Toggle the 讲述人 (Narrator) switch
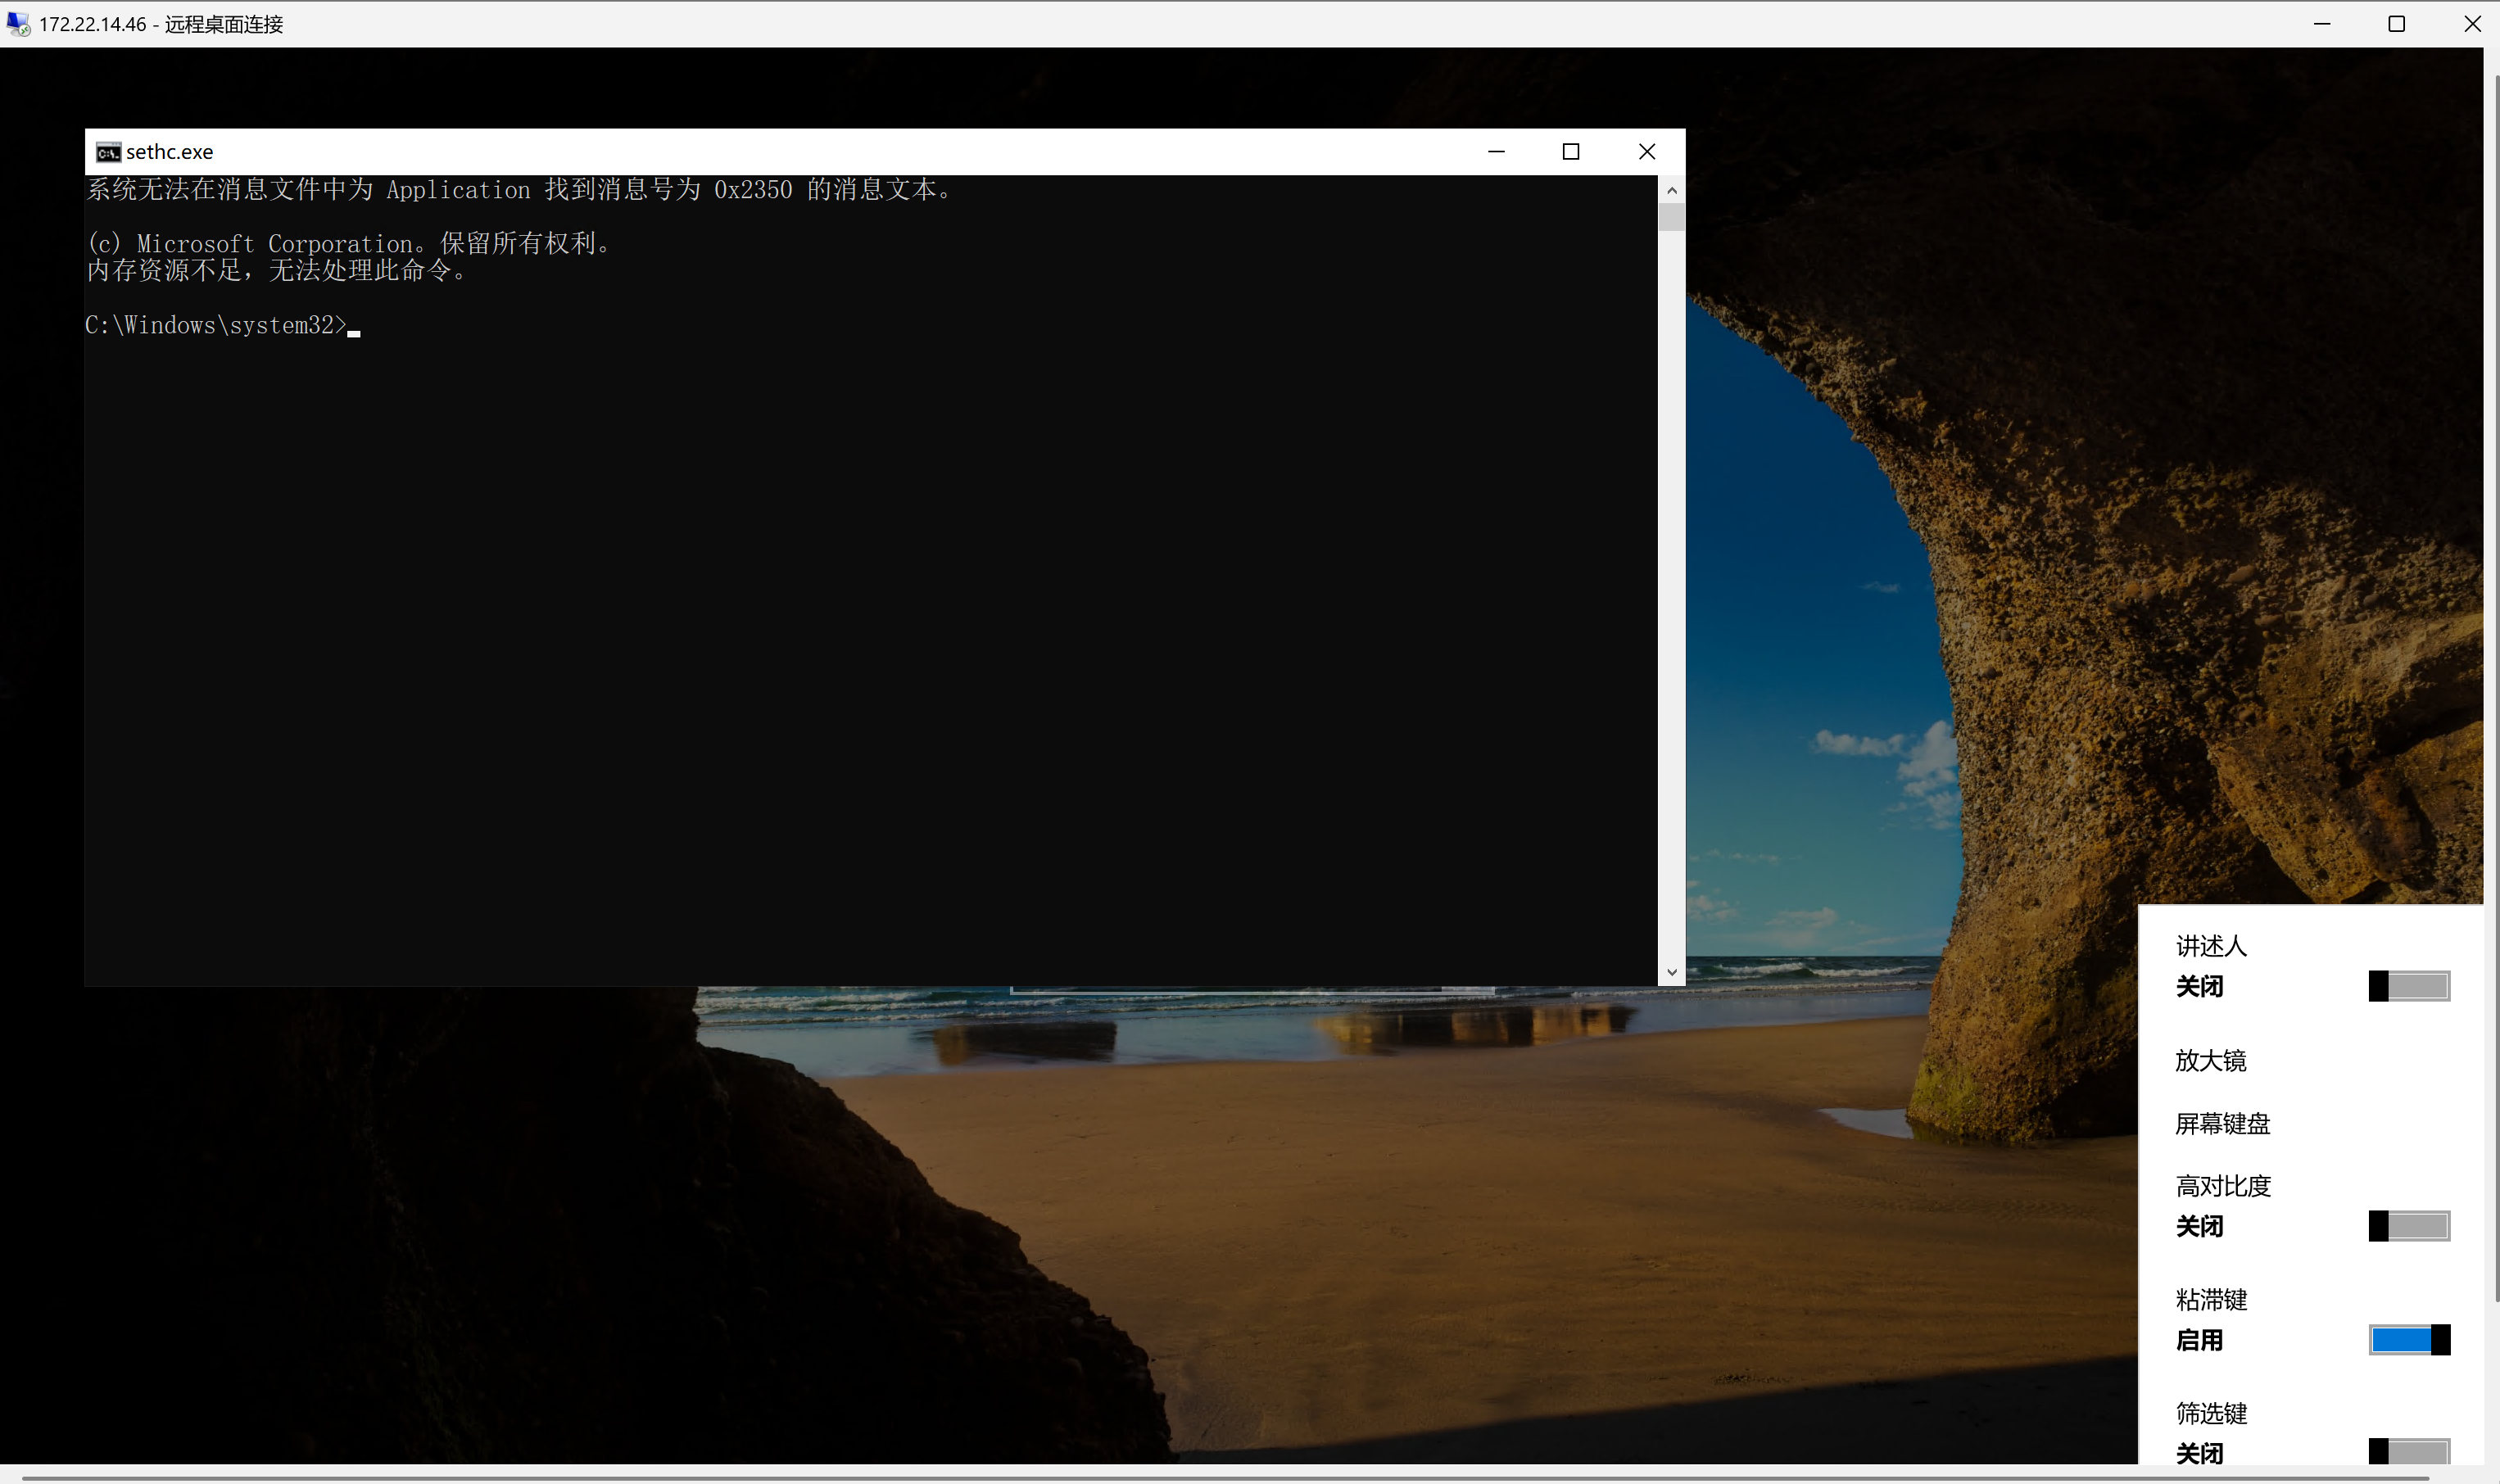The width and height of the screenshot is (2500, 1484). (x=2409, y=986)
